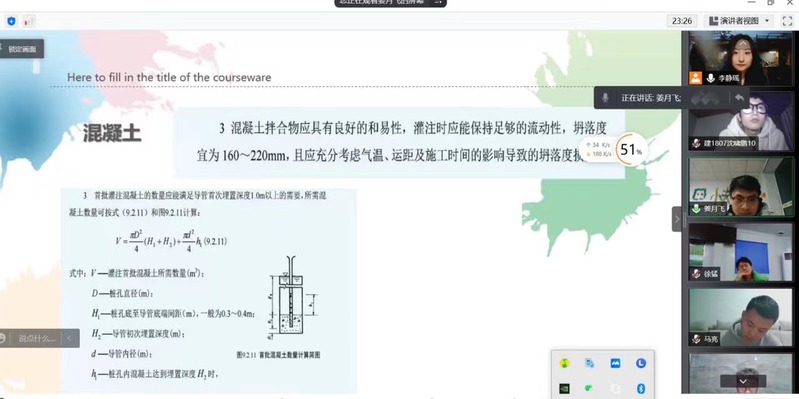Collapse the chat bar with left arrow
799x399 pixels.
click(x=69, y=338)
